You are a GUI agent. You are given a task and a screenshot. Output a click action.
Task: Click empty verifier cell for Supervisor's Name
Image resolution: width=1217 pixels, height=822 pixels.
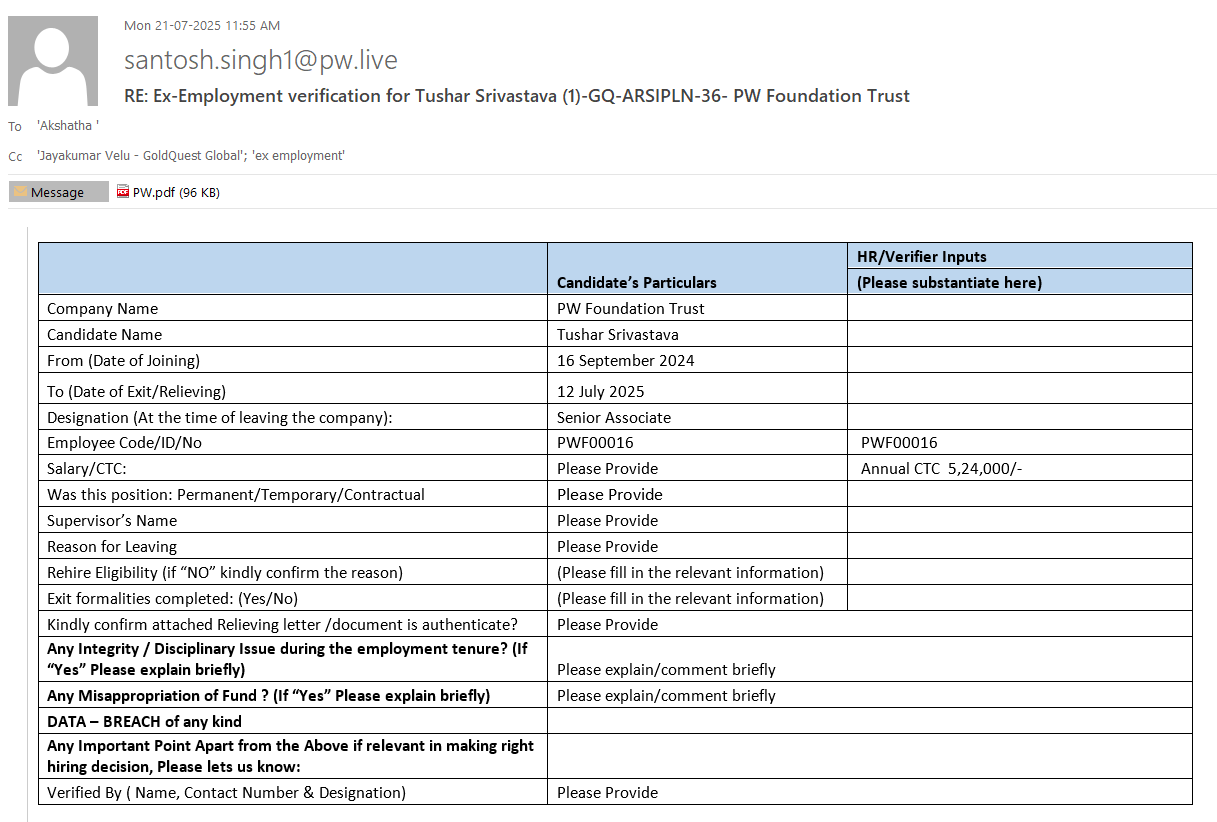click(1020, 520)
